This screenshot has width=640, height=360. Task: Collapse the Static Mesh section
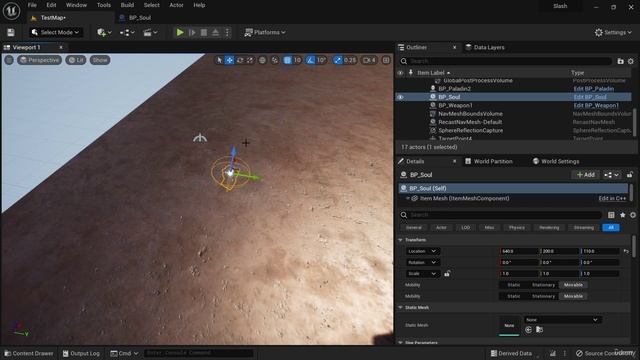(400, 307)
